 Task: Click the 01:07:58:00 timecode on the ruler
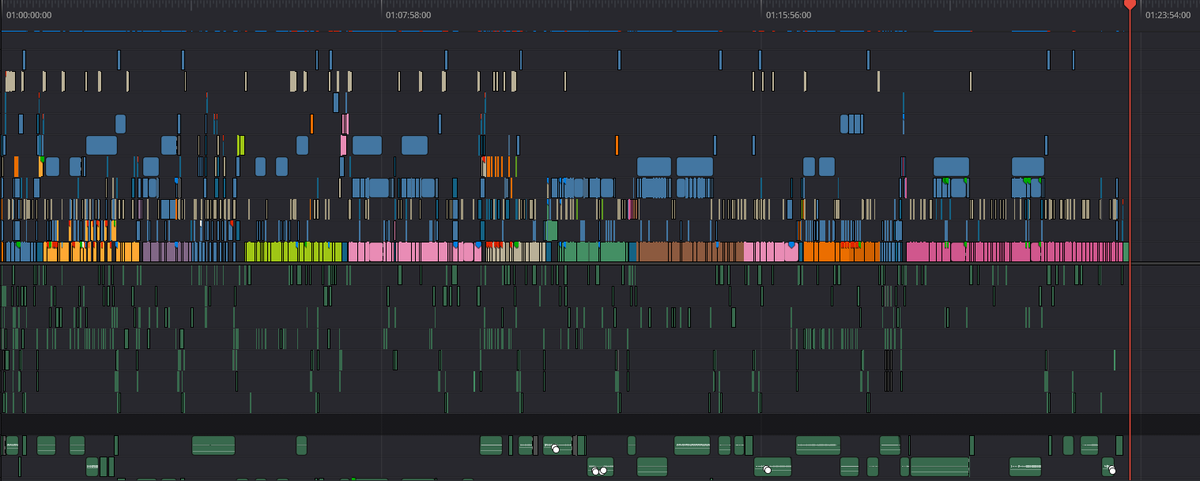(409, 16)
